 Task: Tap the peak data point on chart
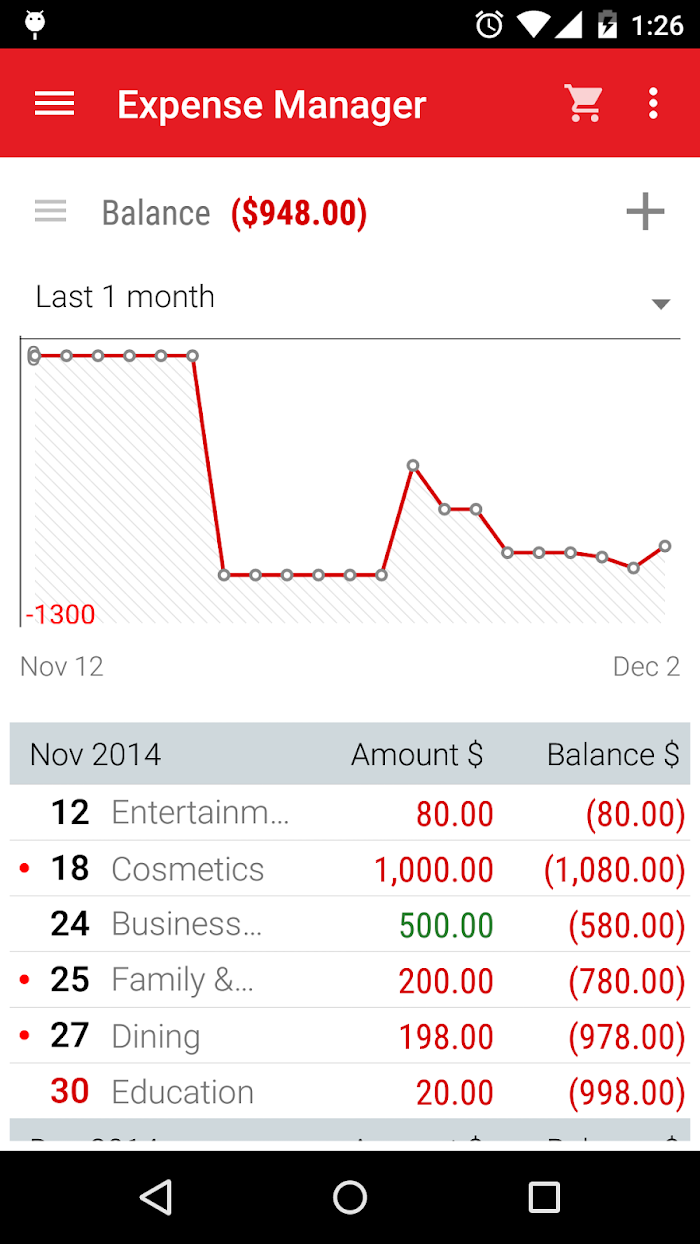click(x=413, y=465)
